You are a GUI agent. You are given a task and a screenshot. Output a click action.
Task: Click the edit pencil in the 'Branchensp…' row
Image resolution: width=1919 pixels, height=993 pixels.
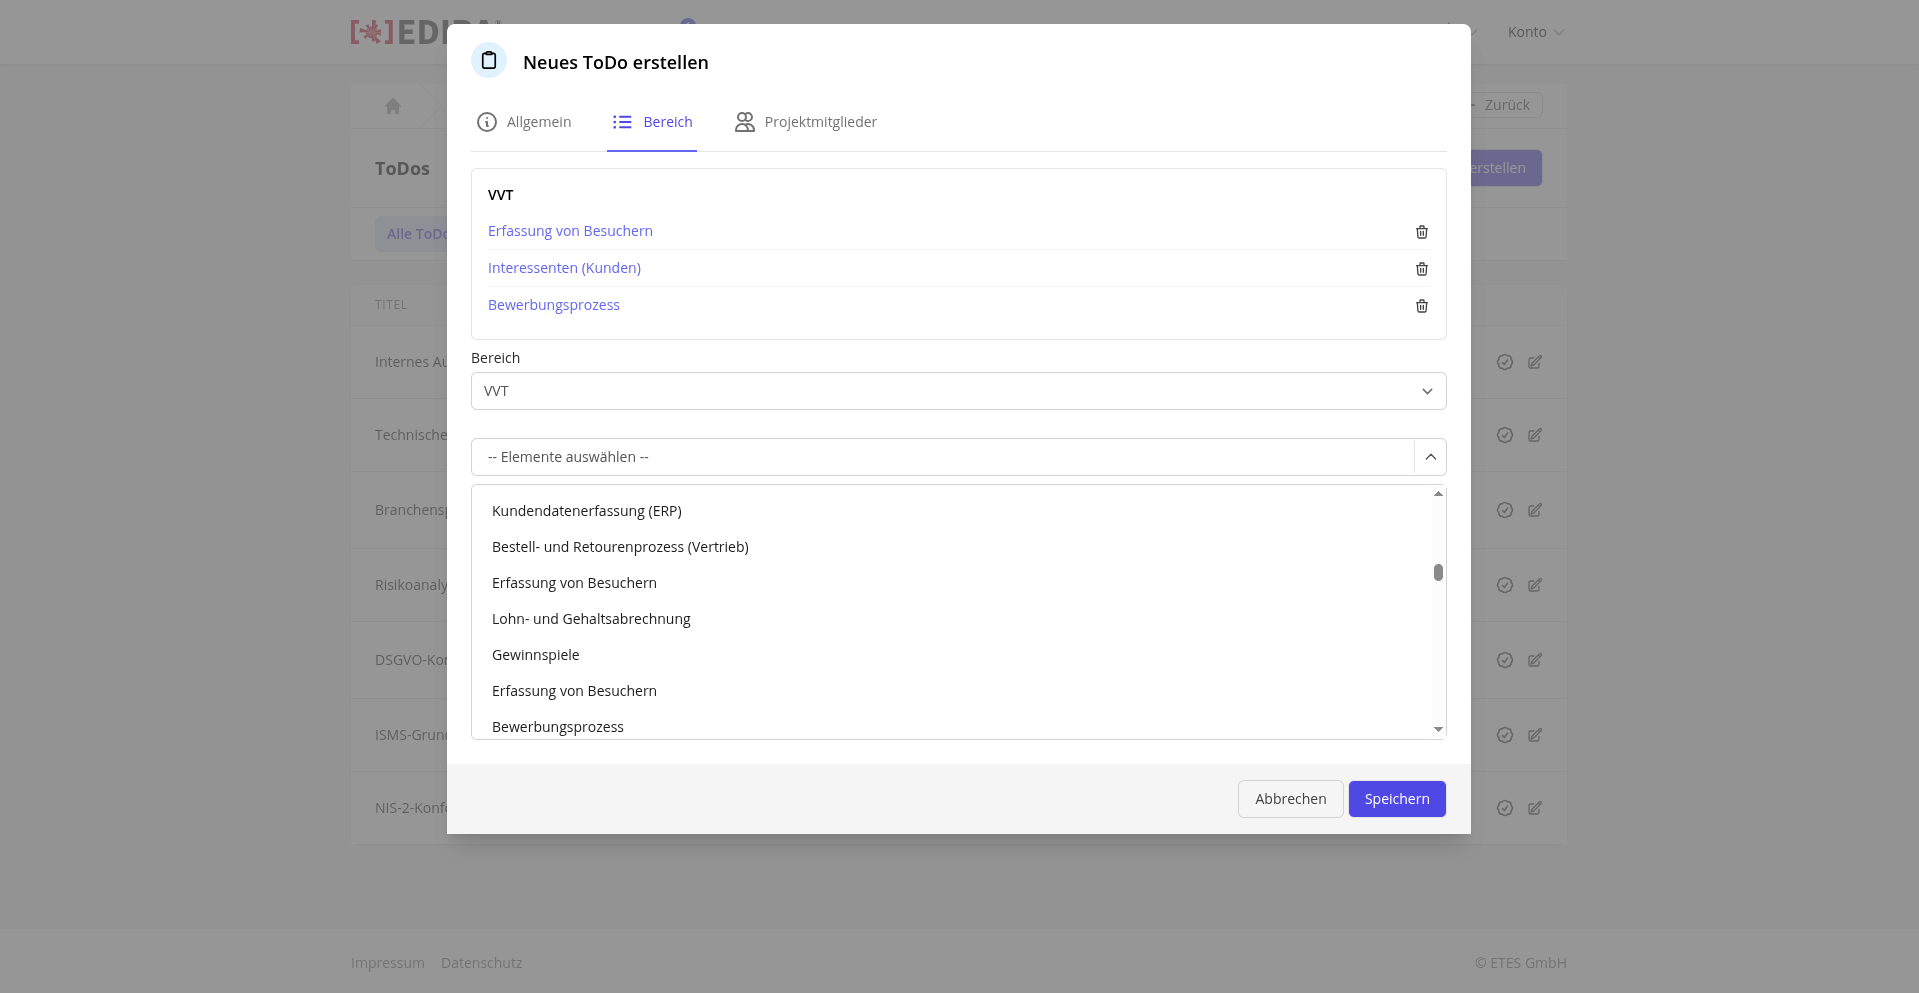tap(1535, 510)
